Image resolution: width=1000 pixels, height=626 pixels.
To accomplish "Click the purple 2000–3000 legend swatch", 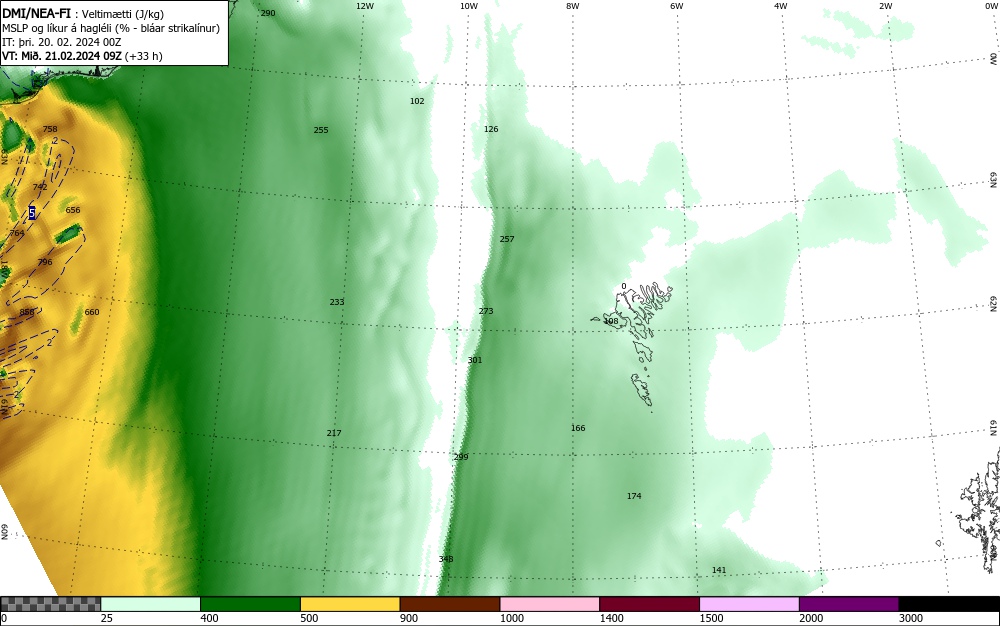I will (x=849, y=604).
